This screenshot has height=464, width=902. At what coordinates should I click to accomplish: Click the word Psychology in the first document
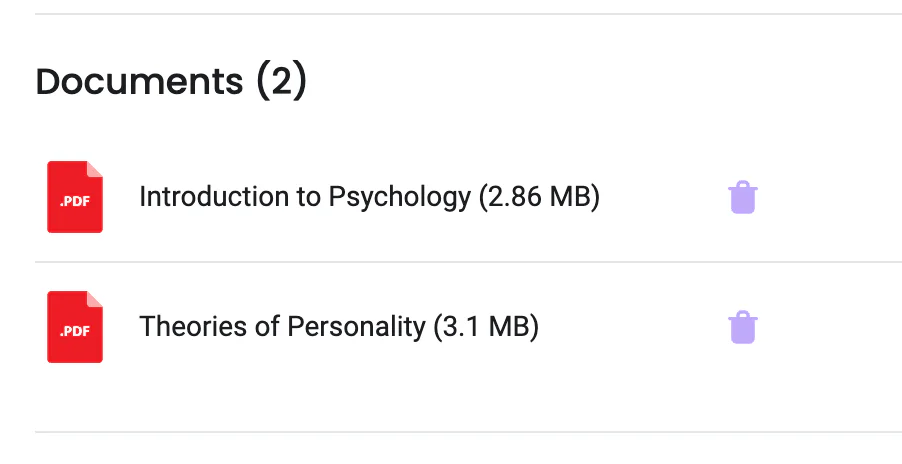(x=399, y=198)
